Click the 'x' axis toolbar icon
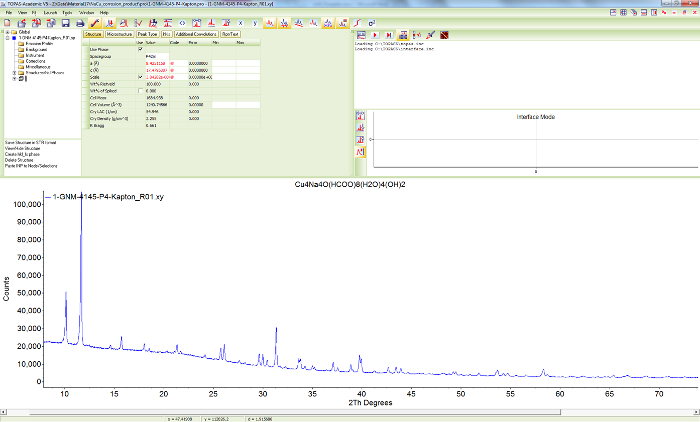 click(239, 21)
